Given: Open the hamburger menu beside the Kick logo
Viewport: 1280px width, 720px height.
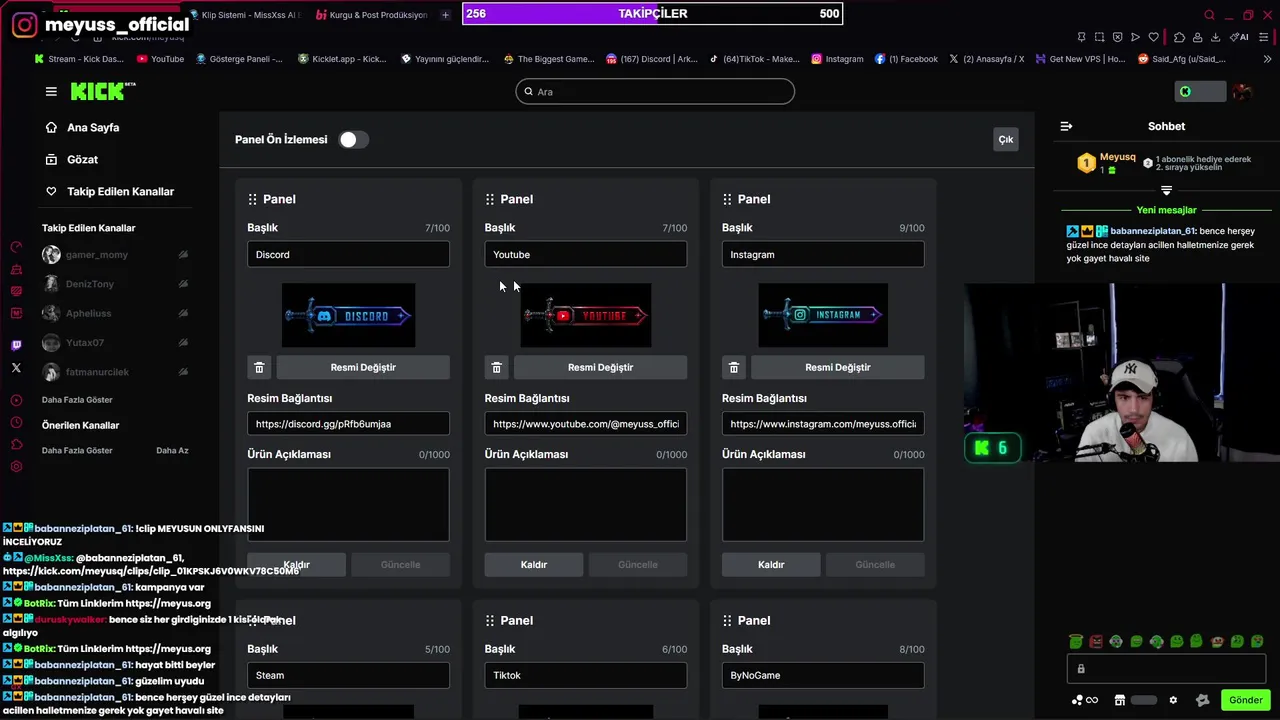Looking at the screenshot, I should point(51,91).
